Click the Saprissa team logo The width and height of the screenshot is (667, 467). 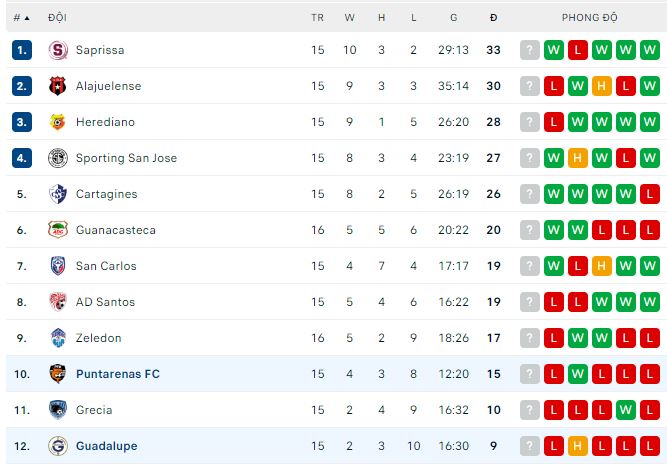(58, 50)
